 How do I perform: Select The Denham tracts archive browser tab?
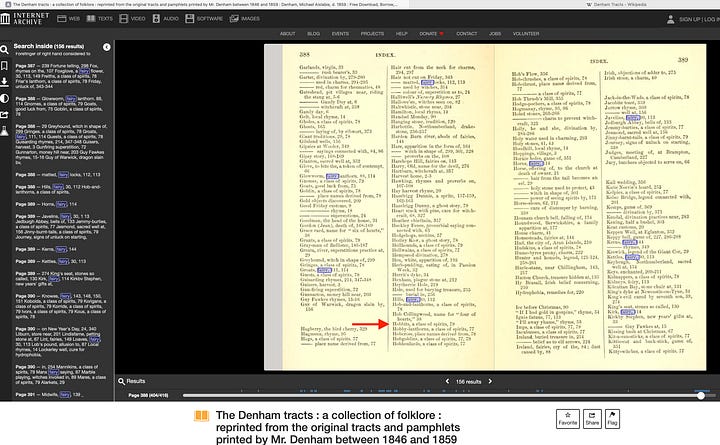click(204, 4)
